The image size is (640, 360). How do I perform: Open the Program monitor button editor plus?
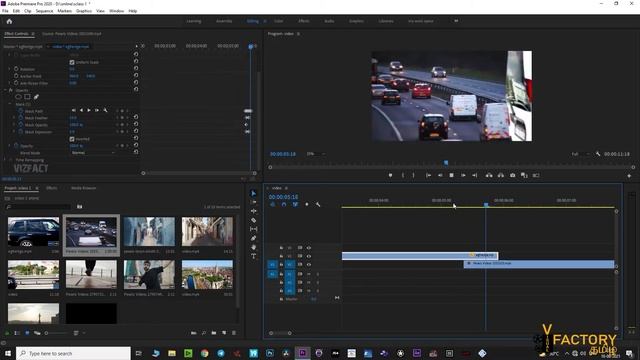pyautogui.click(x=629, y=176)
